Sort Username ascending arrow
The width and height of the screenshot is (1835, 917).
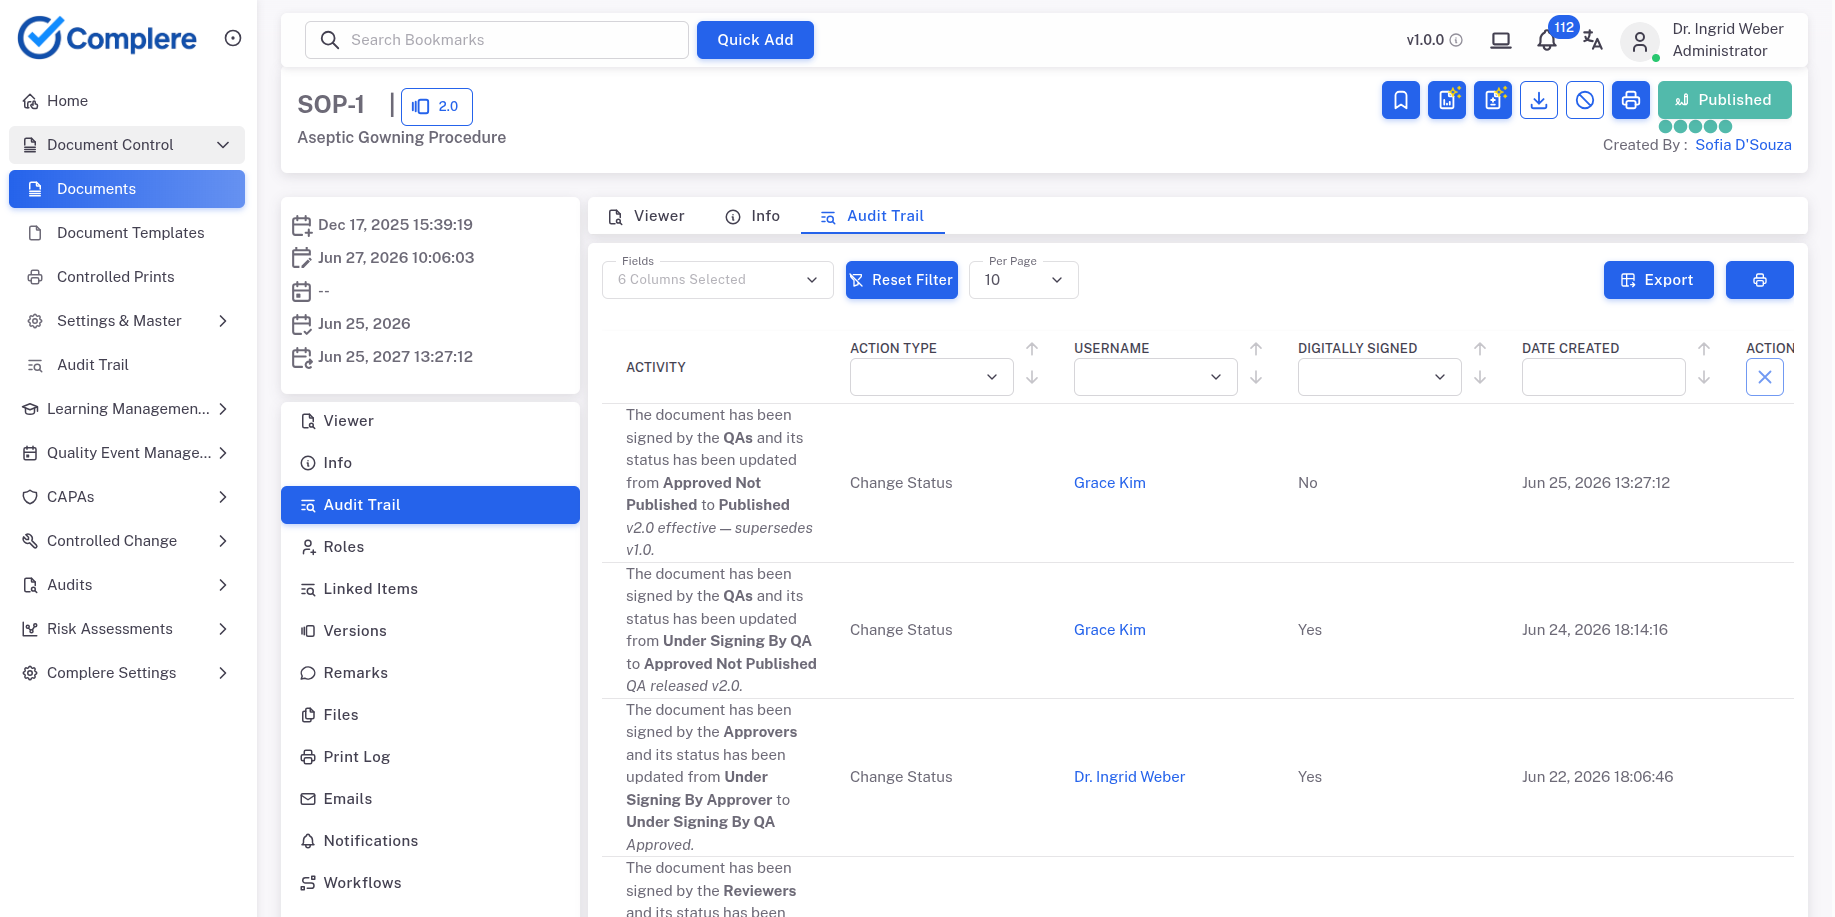(x=1256, y=349)
